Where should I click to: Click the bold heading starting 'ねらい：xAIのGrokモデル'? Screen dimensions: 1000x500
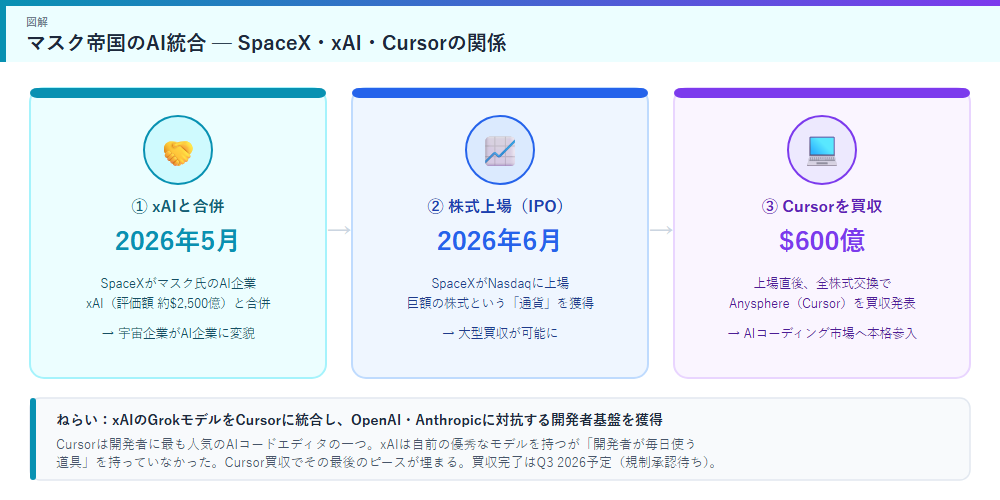tap(359, 420)
